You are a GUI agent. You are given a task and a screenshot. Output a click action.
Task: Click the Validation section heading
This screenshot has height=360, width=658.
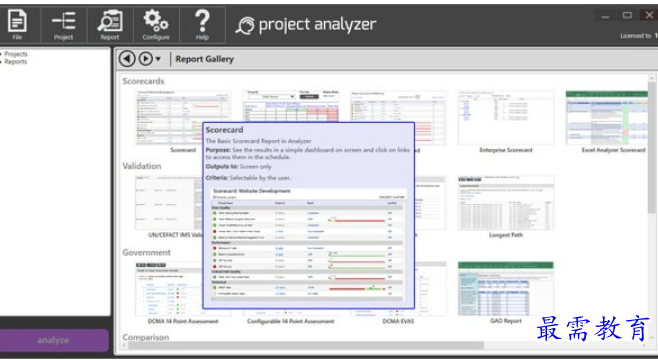tap(142, 166)
